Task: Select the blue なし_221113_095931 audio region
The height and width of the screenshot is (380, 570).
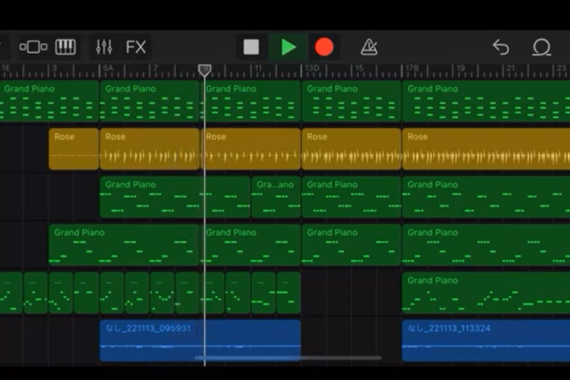Action: (200, 340)
